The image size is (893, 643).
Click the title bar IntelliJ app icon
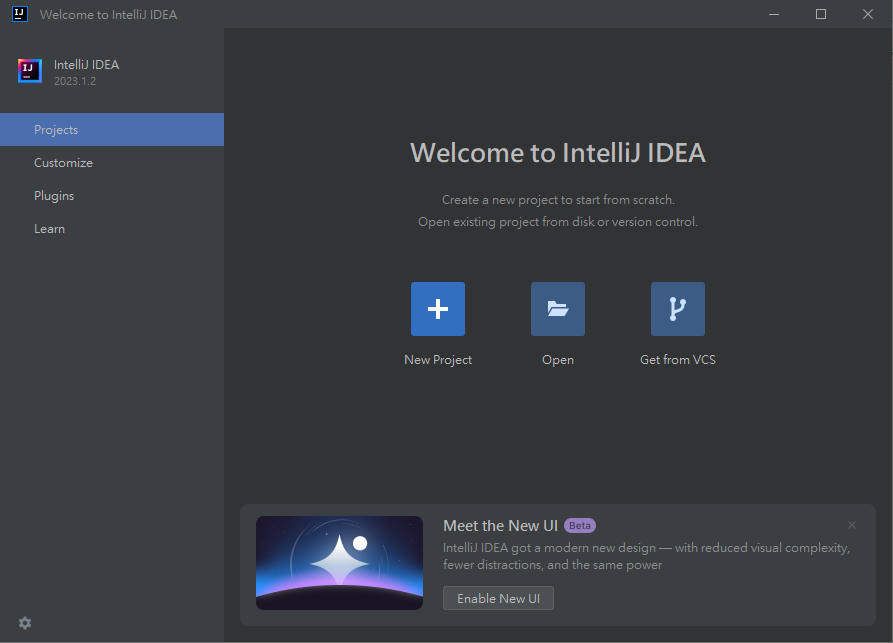coord(20,14)
